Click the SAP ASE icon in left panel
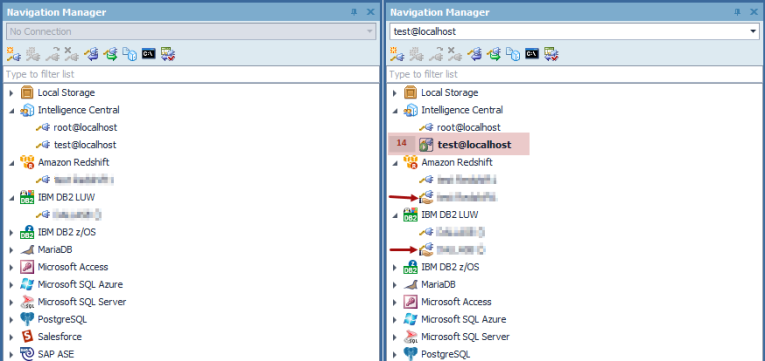The width and height of the screenshot is (765, 361). (x=27, y=354)
